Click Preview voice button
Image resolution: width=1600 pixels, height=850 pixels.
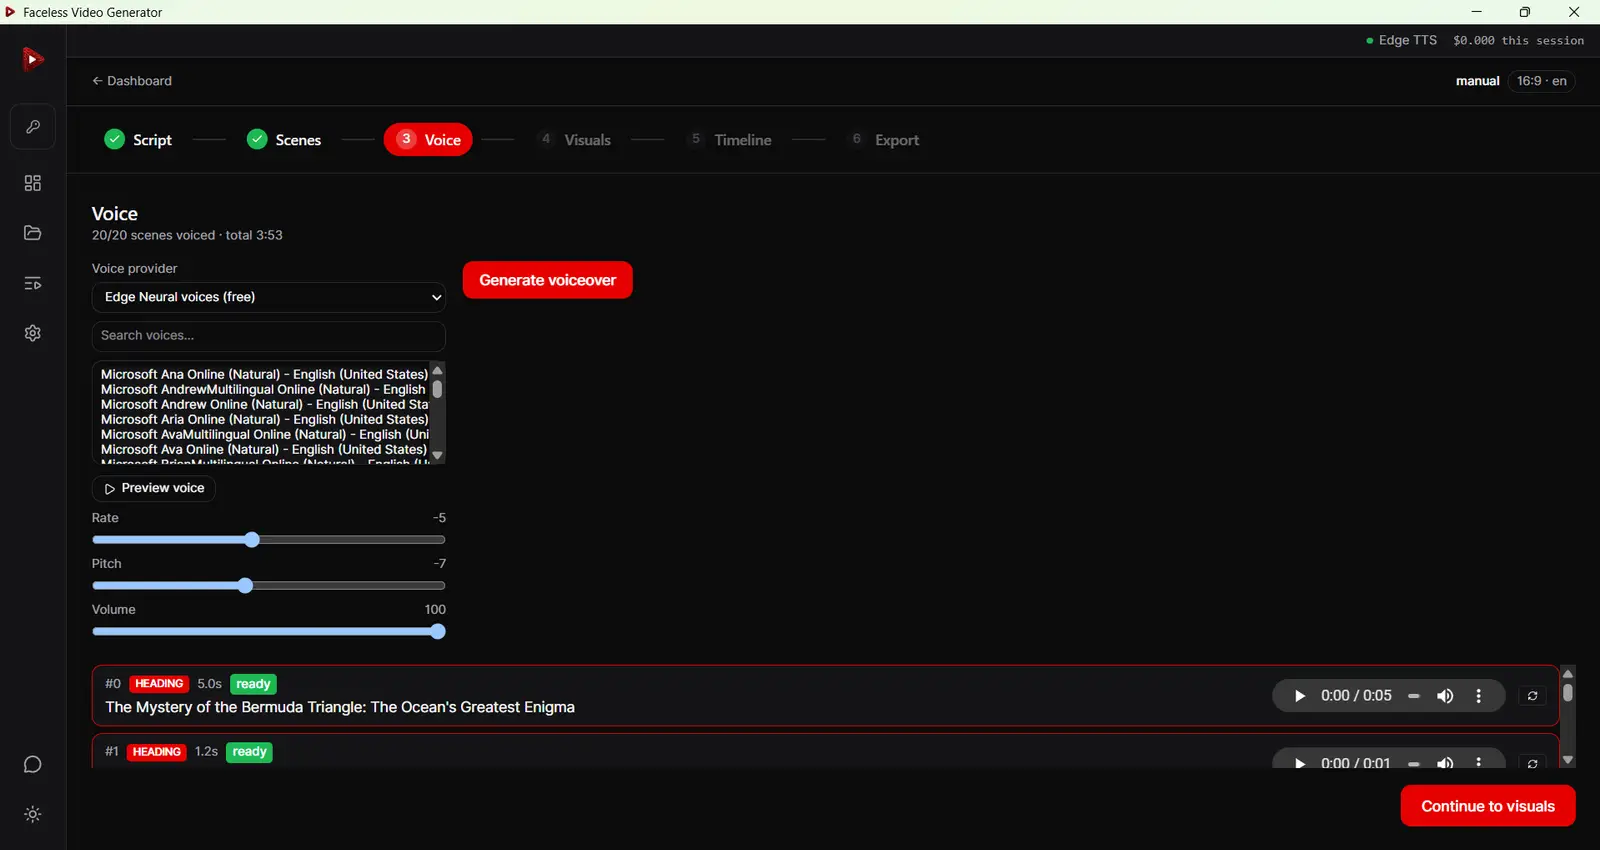[154, 488]
